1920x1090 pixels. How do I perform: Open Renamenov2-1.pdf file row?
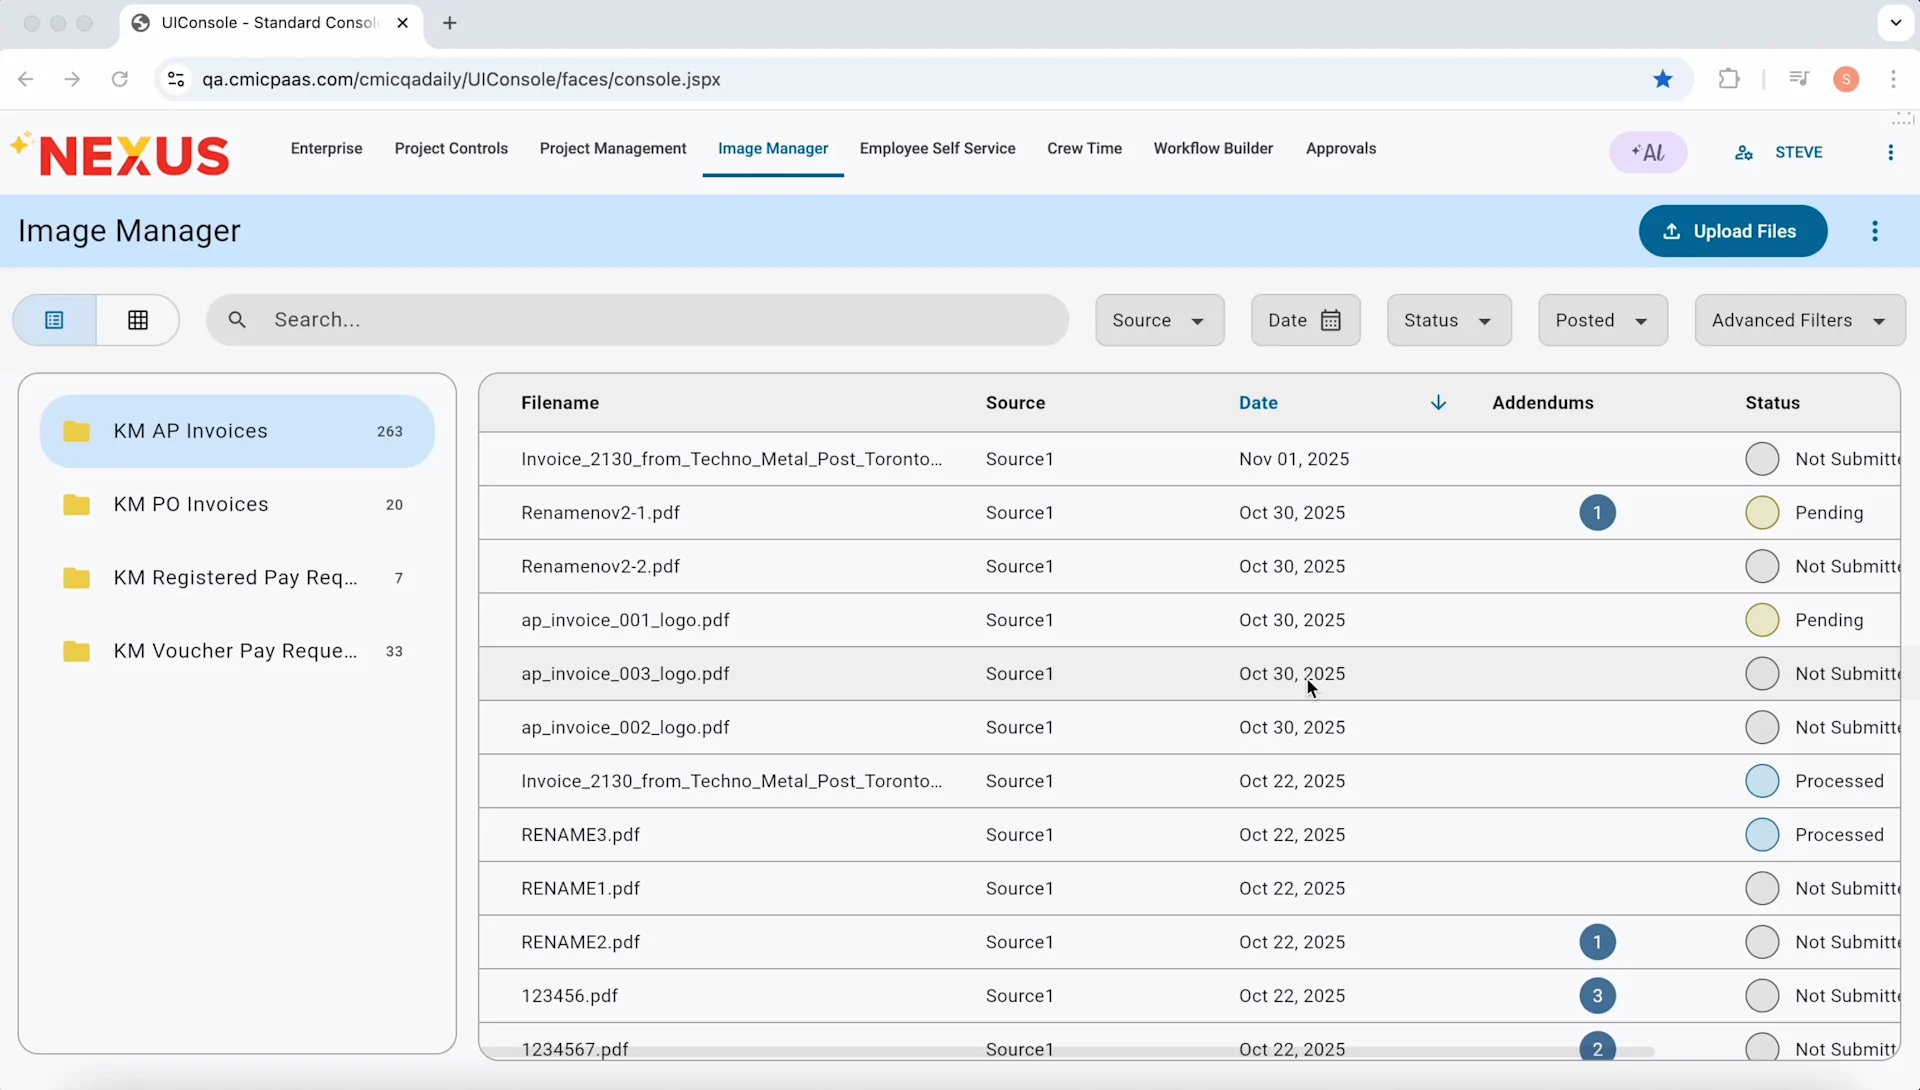tap(1189, 513)
